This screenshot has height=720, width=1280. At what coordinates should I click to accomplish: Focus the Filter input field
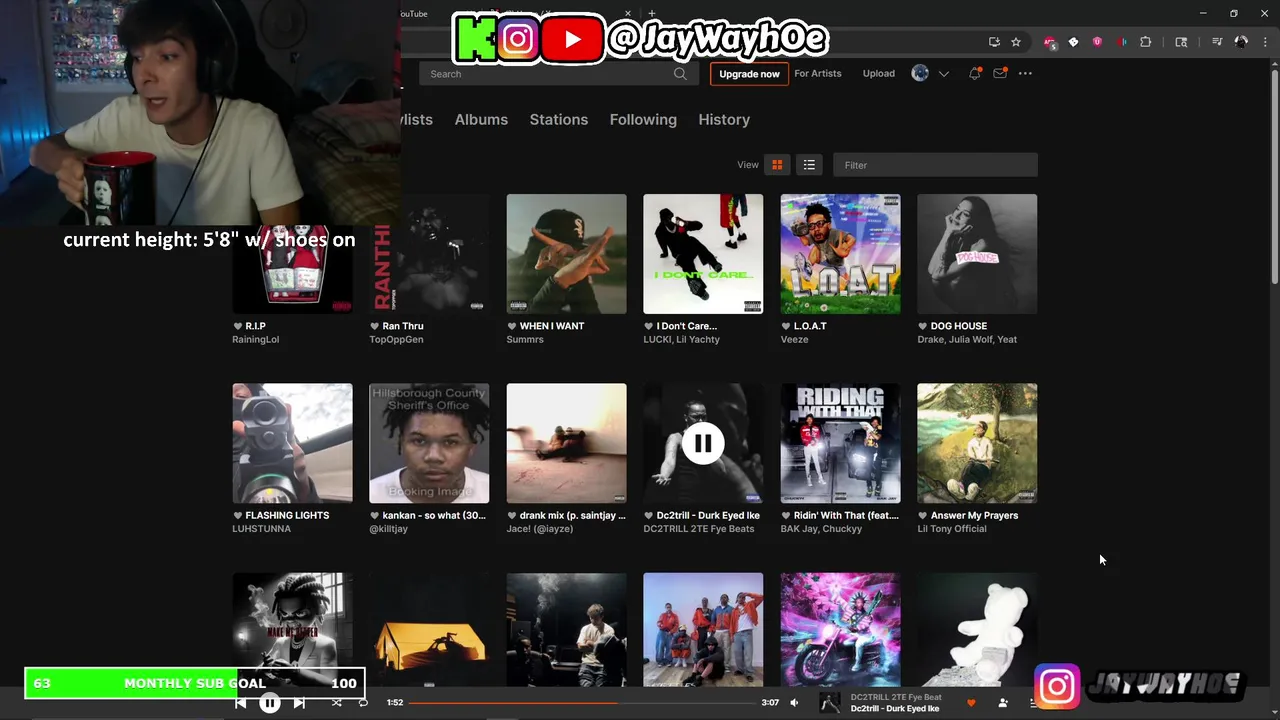(x=935, y=165)
